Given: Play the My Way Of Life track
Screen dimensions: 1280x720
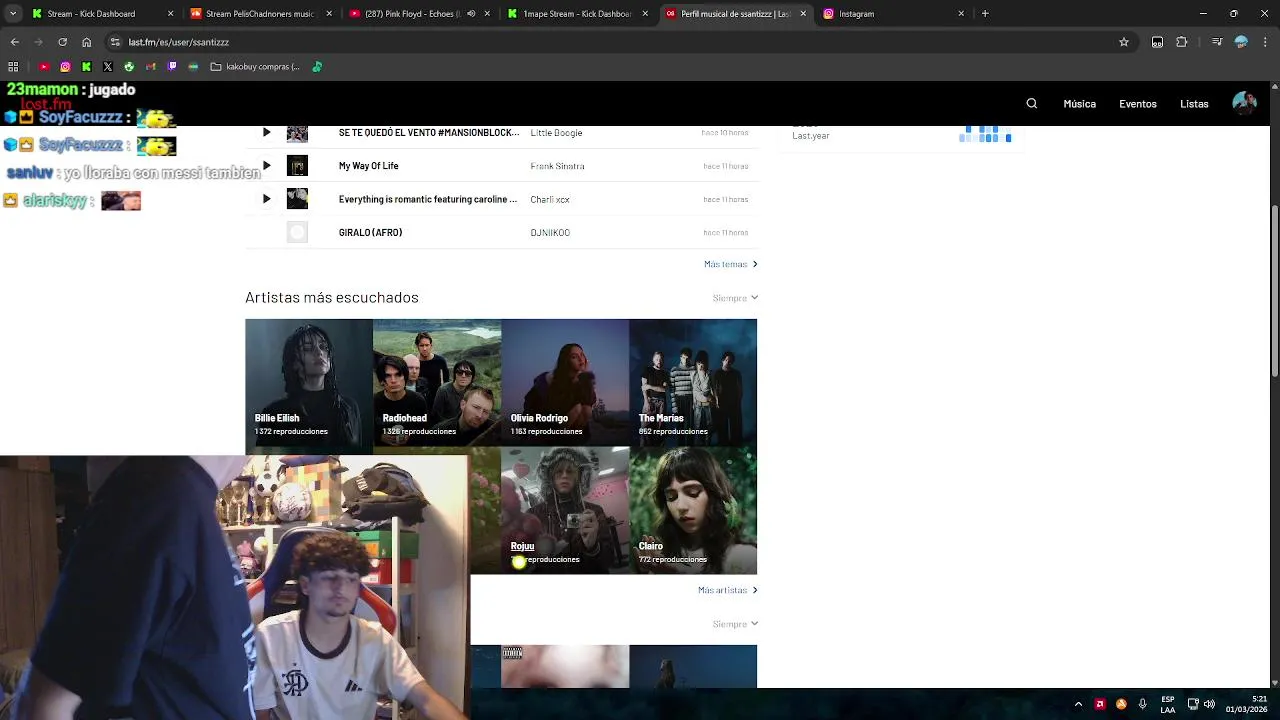Looking at the screenshot, I should pyautogui.click(x=266, y=166).
